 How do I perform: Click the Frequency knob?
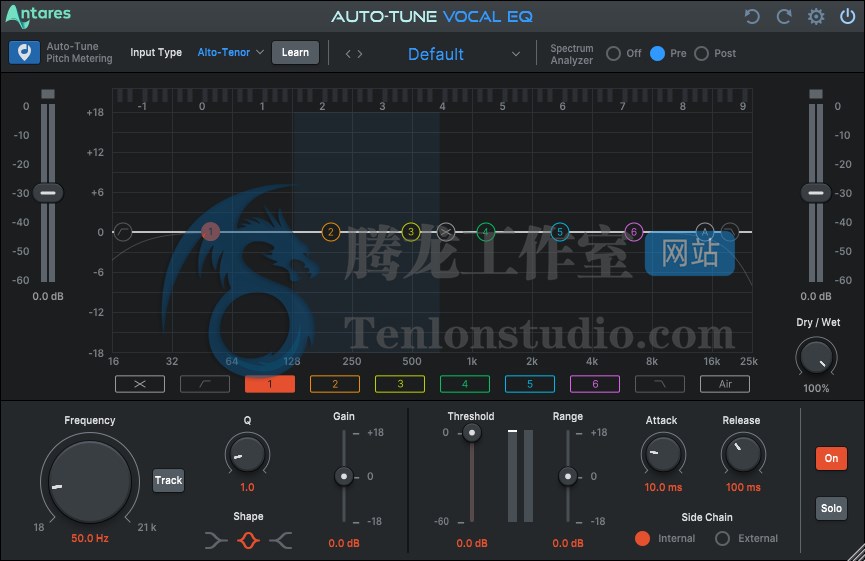point(89,482)
